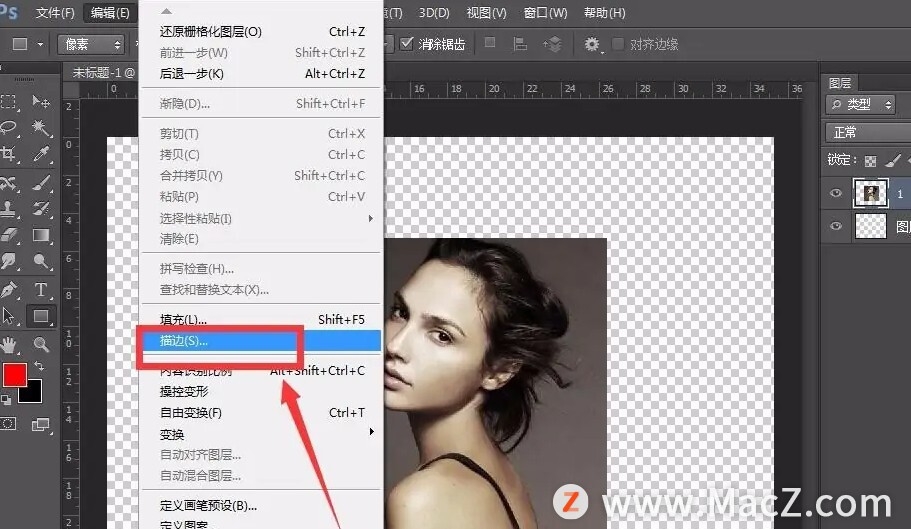Image resolution: width=911 pixels, height=529 pixels.
Task: Toggle lock transparent pixels
Action: pos(870,161)
